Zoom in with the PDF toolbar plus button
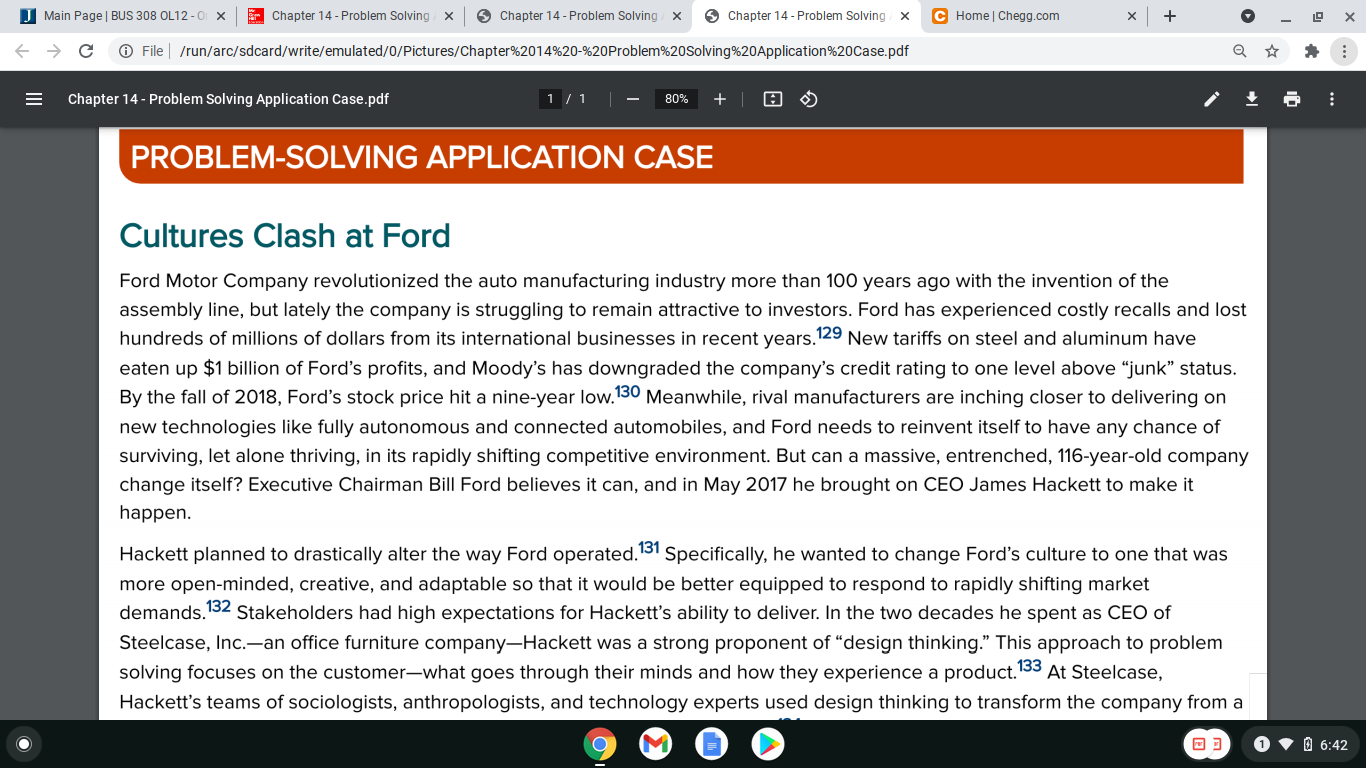Viewport: 1366px width, 768px height. pyautogui.click(x=720, y=99)
